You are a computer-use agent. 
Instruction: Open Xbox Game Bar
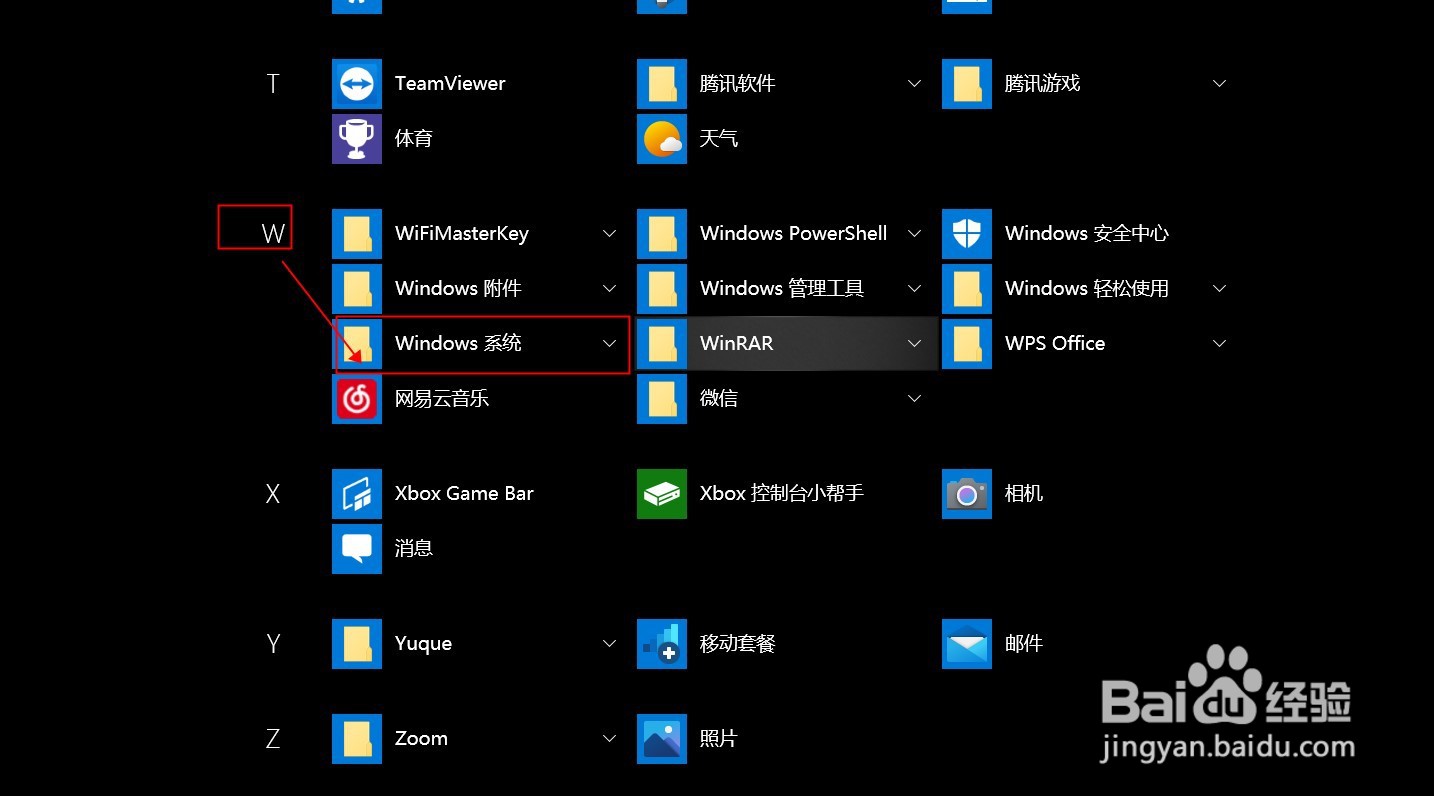(464, 493)
